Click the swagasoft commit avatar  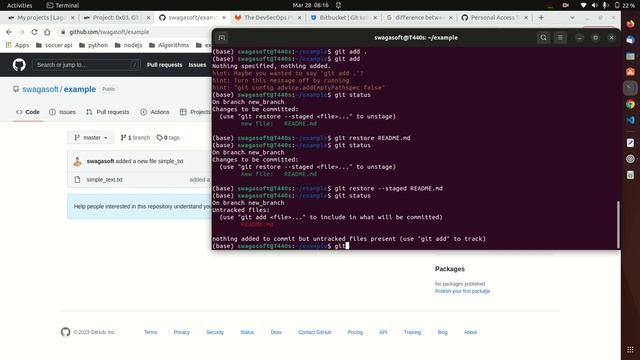tap(78, 161)
